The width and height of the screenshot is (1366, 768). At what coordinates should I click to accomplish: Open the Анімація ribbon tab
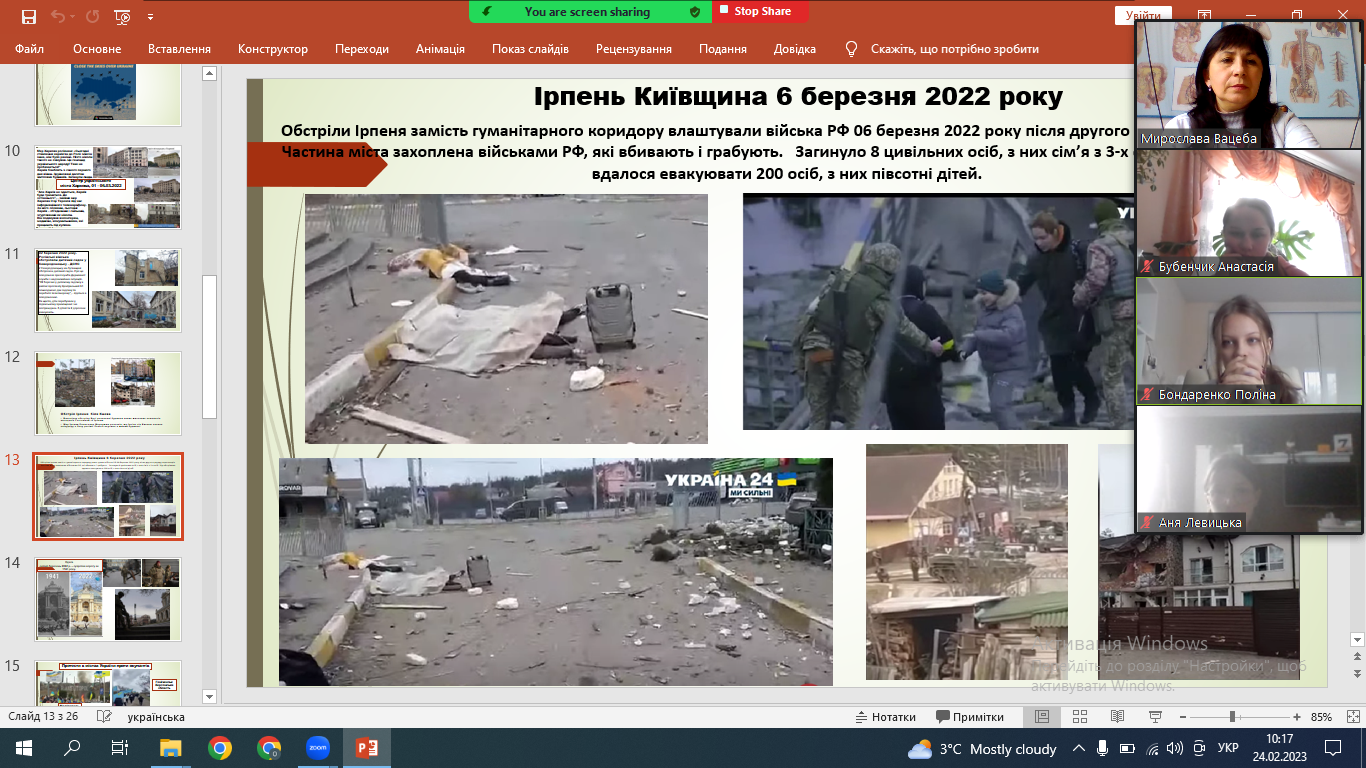(x=440, y=49)
